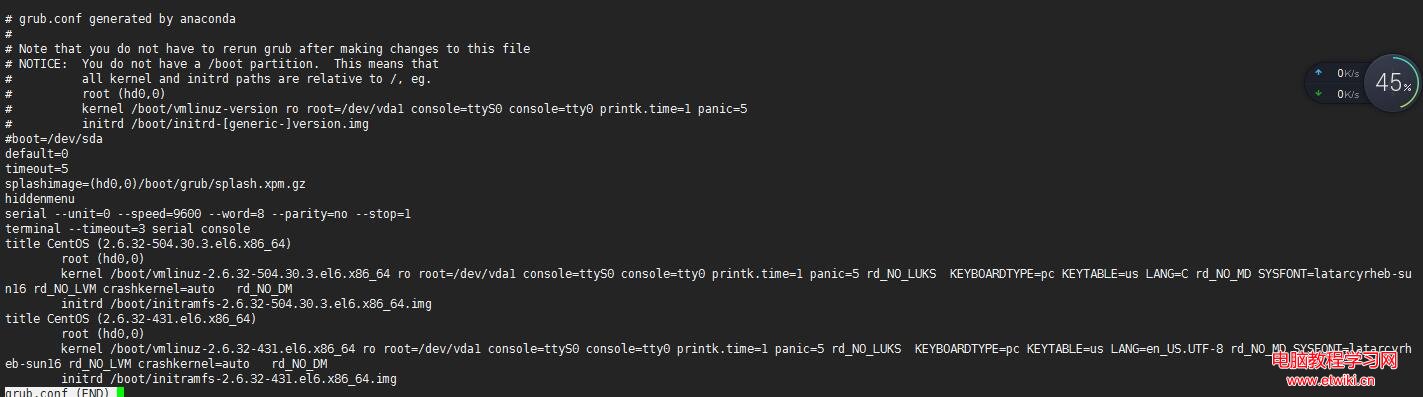
Task: Open the 45% usage circle indicator
Action: (1393, 83)
